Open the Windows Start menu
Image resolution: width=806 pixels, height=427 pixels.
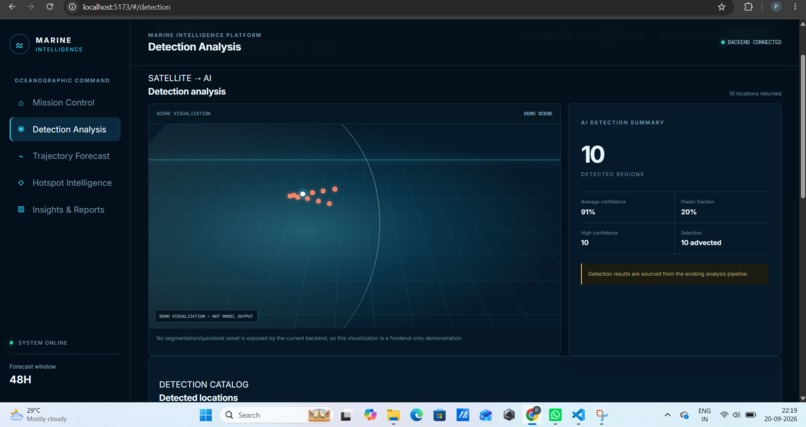(x=206, y=415)
